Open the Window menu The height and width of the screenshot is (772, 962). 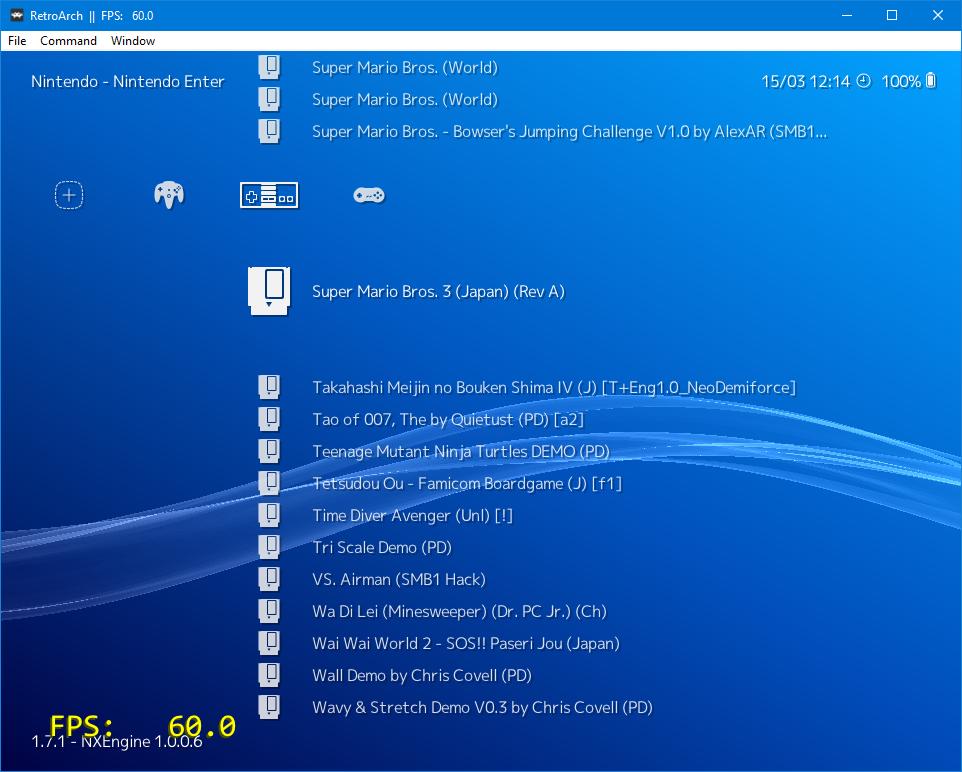(x=132, y=41)
